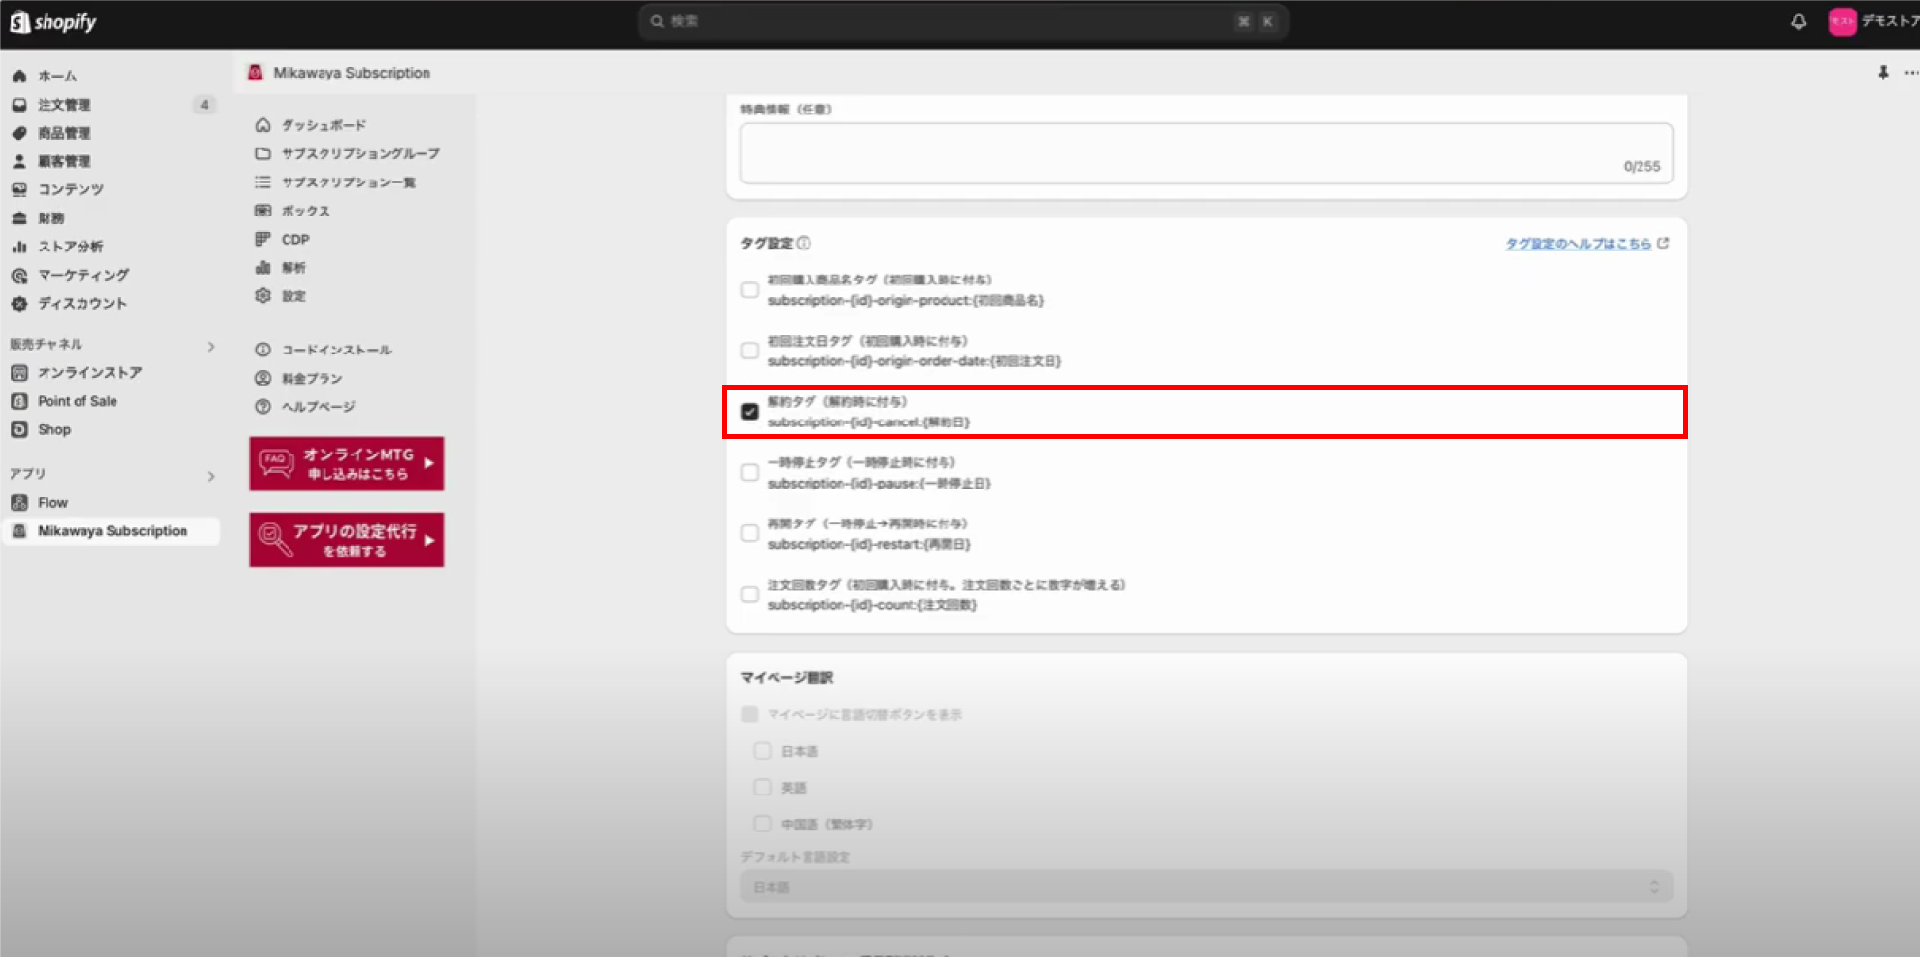Screen dimensions: 1920x957
Task: Click the notification bell icon
Action: click(x=1798, y=22)
